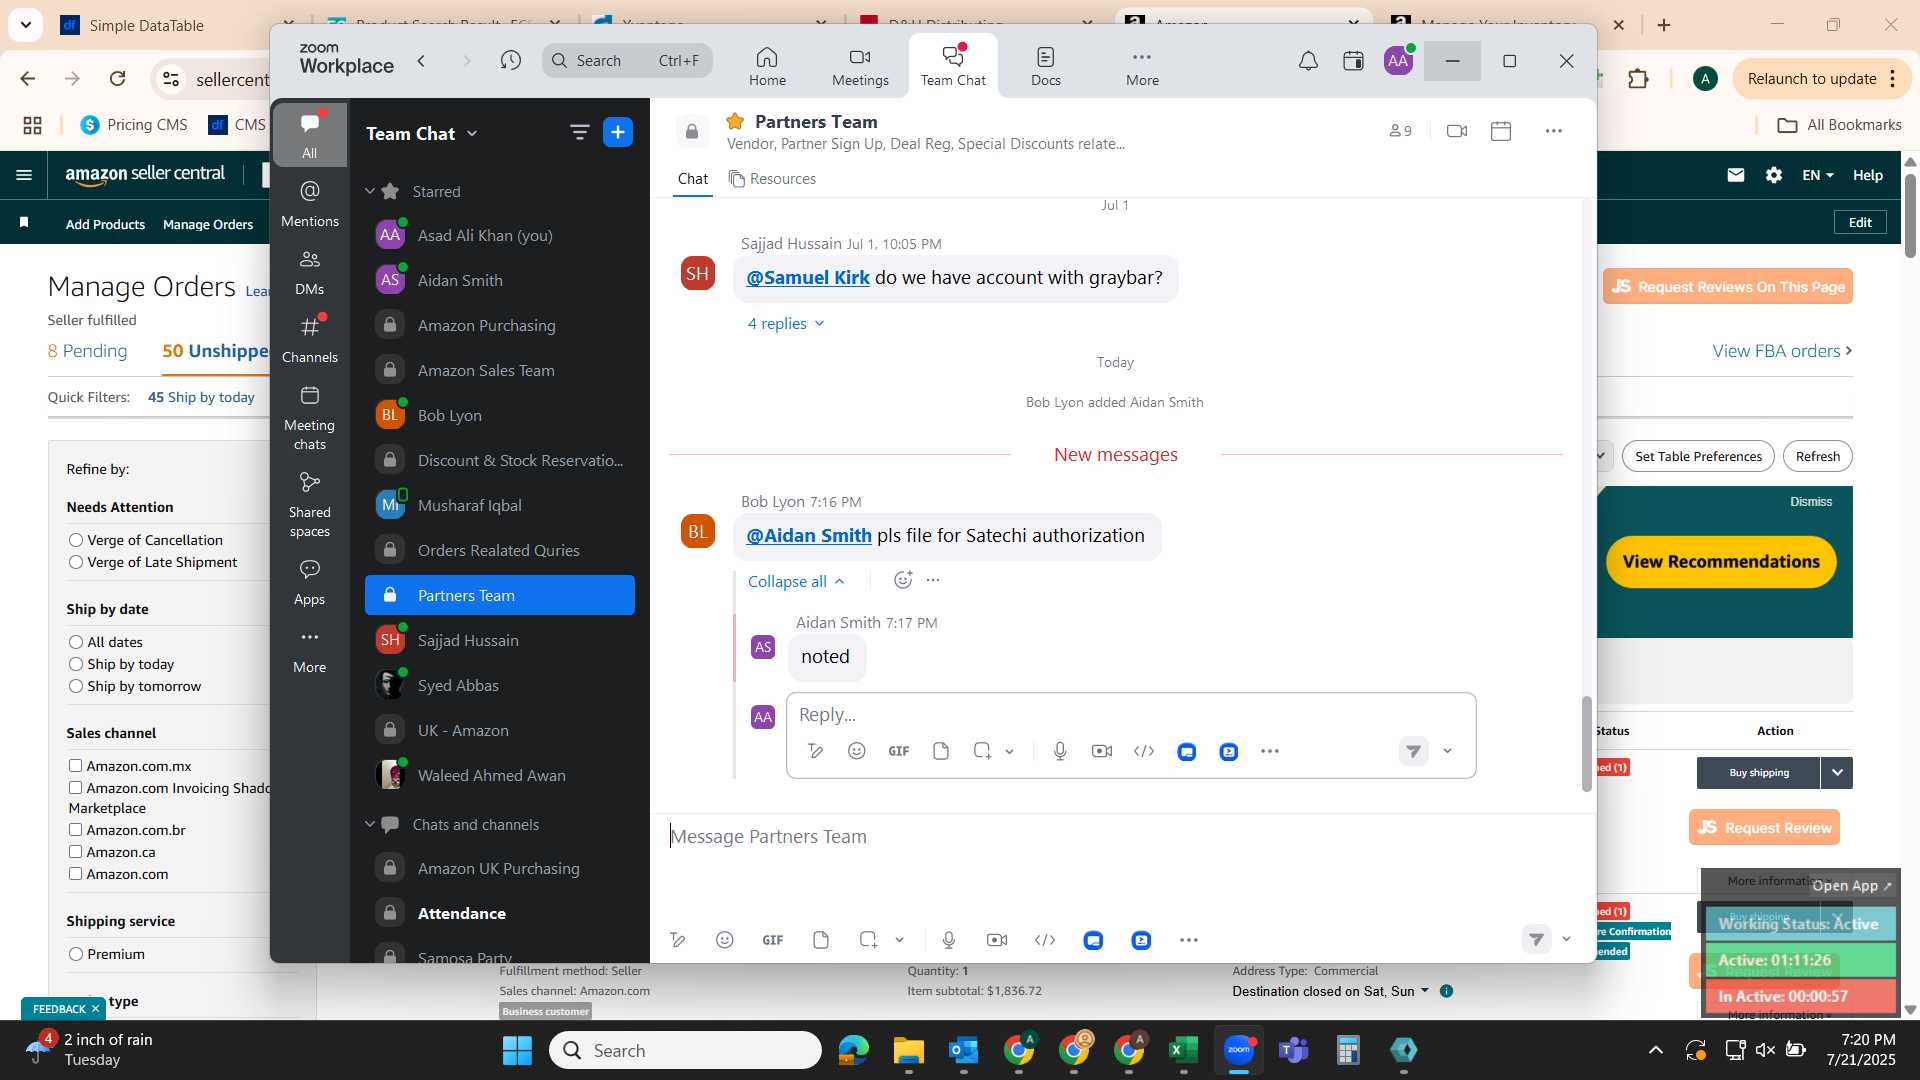Insert emoji in main message toolbar
1920x1080 pixels.
click(725, 940)
